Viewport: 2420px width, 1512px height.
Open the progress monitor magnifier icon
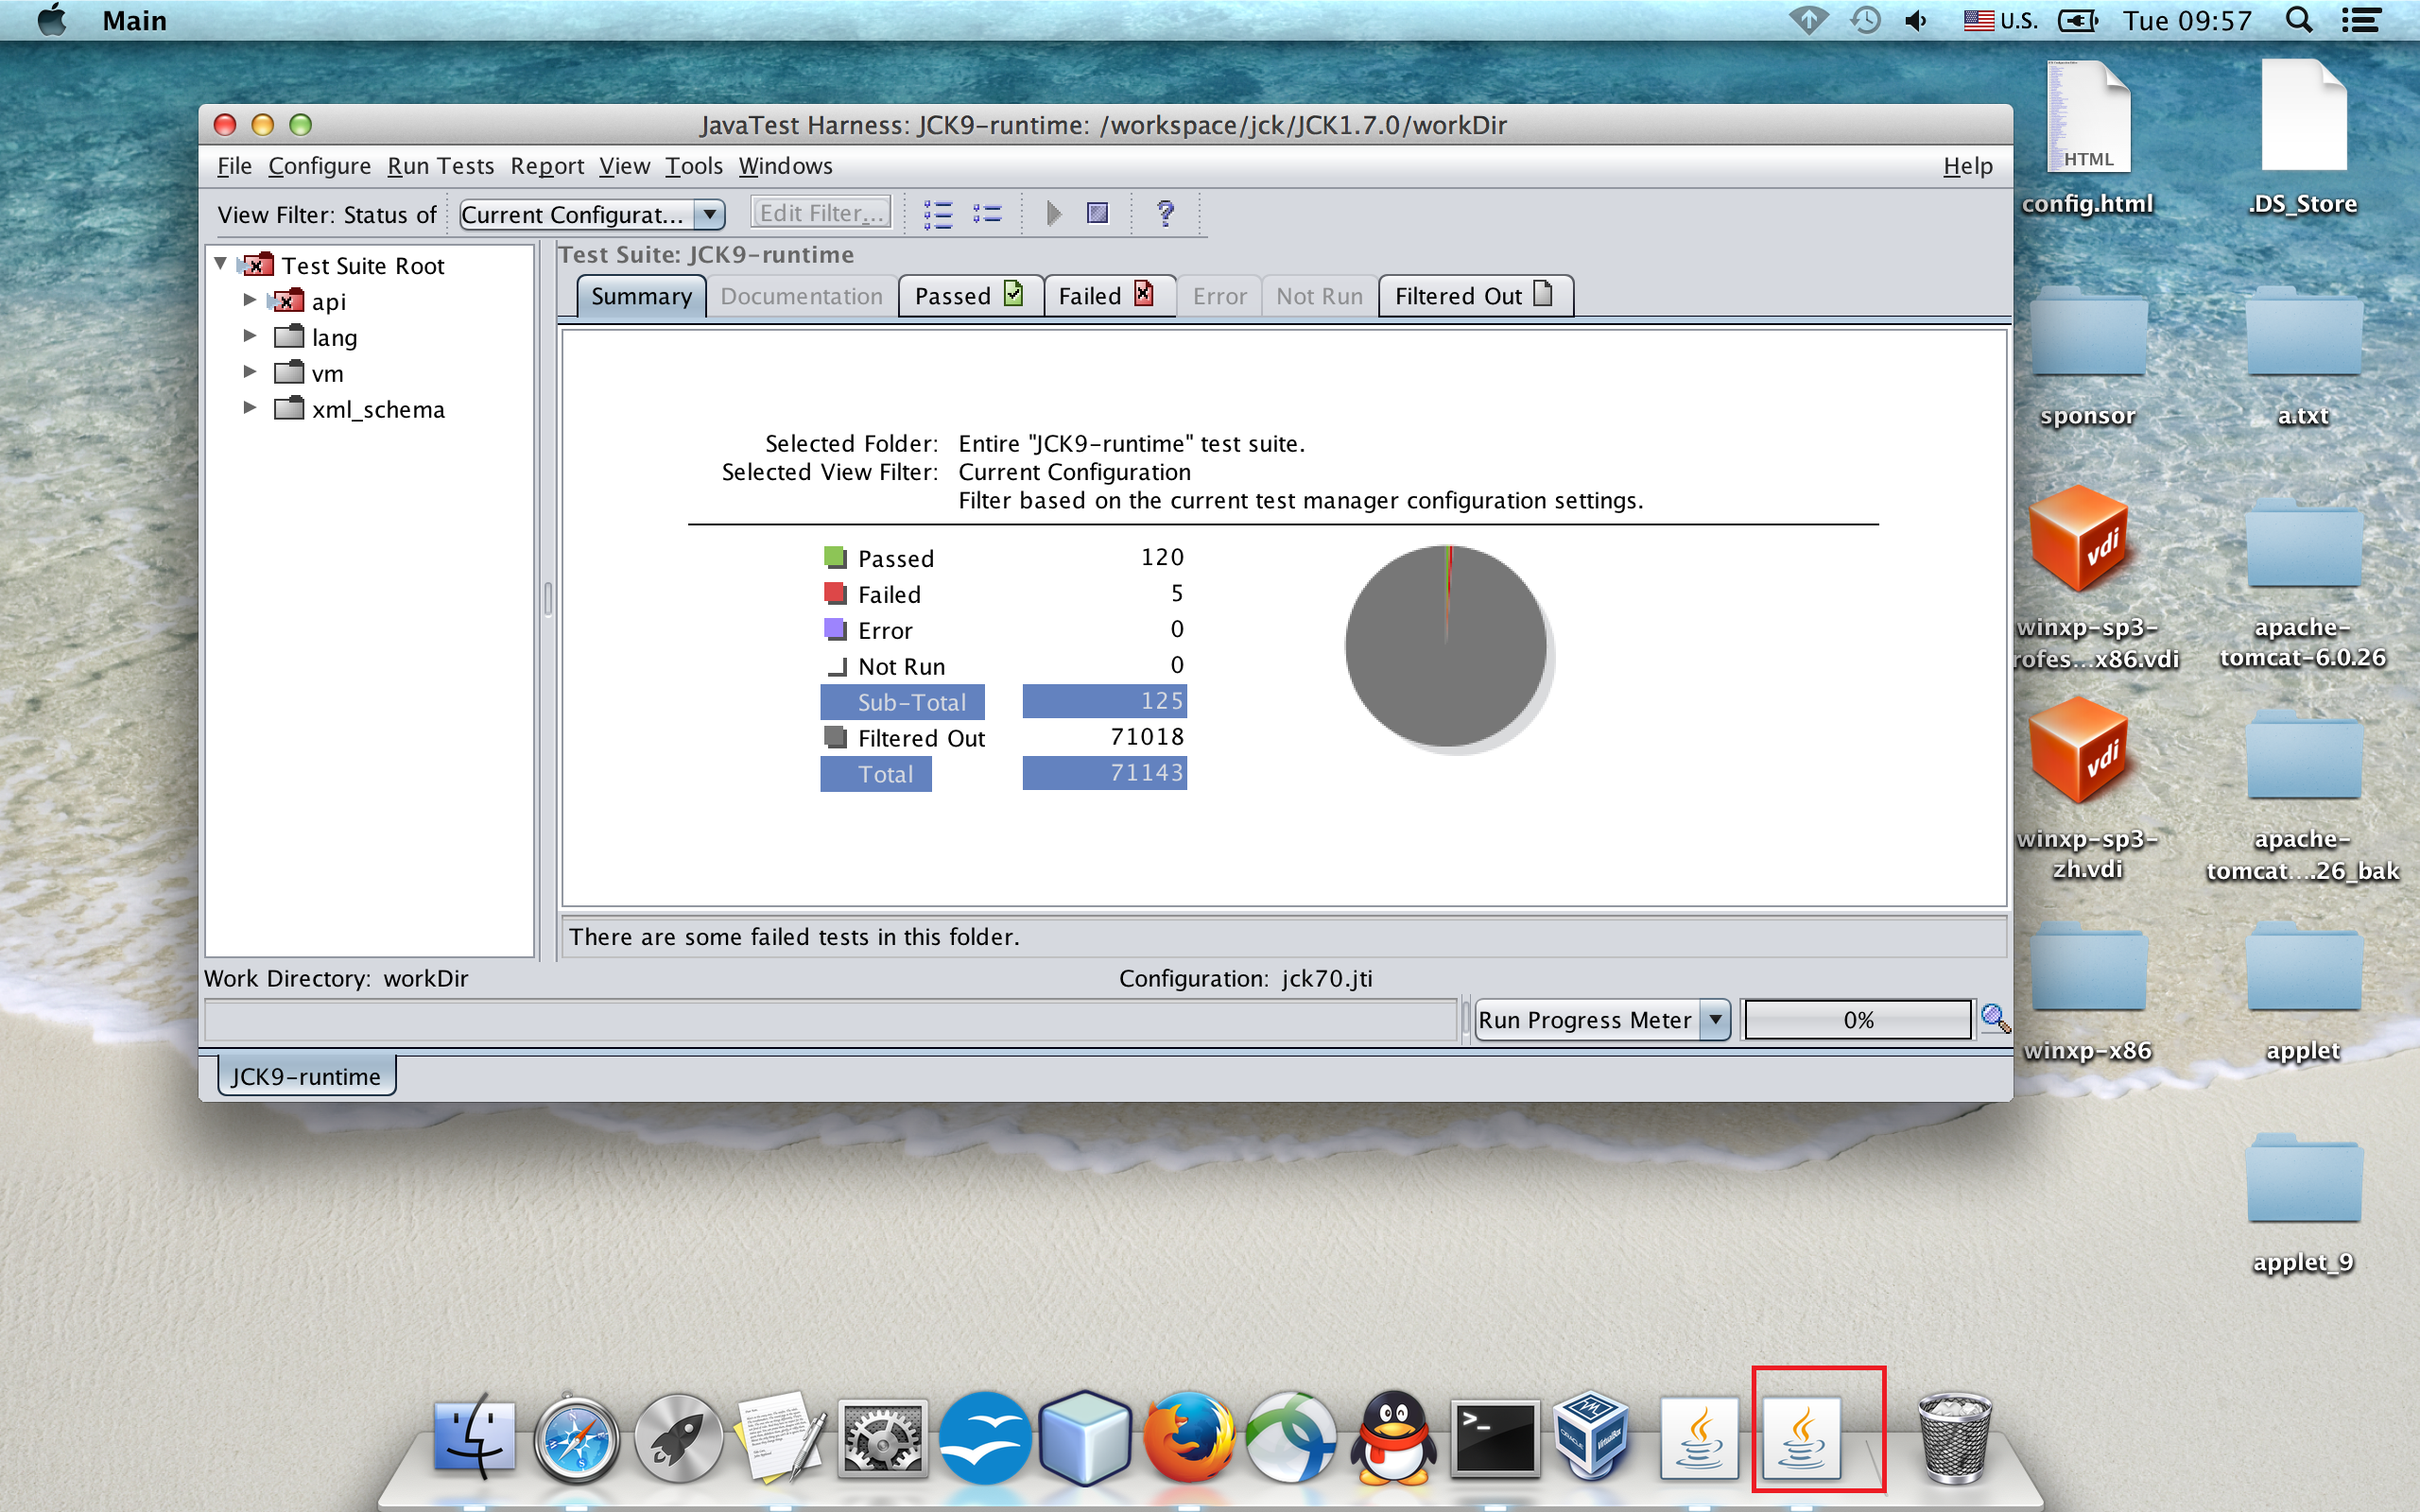click(x=1994, y=1019)
